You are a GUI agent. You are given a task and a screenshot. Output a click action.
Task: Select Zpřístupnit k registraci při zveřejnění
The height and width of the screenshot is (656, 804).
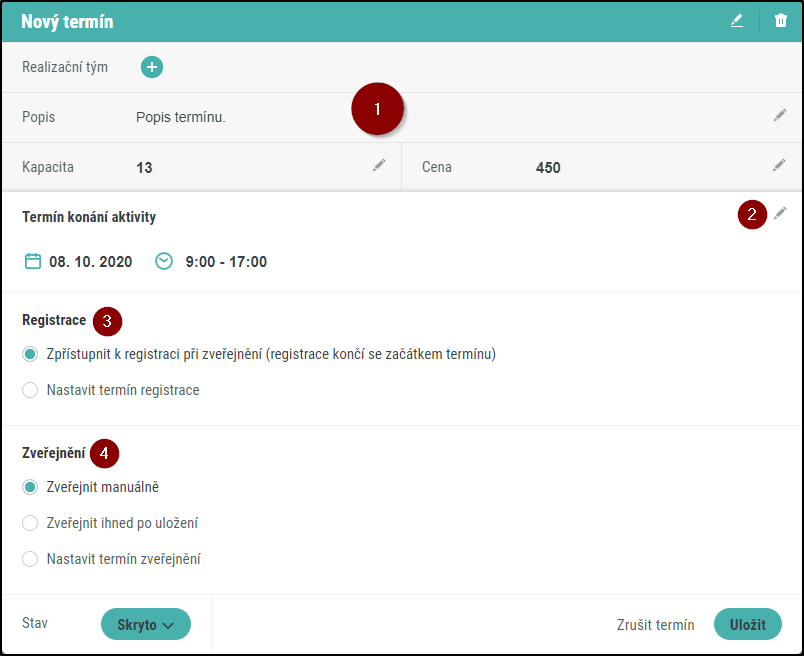pyautogui.click(x=30, y=354)
